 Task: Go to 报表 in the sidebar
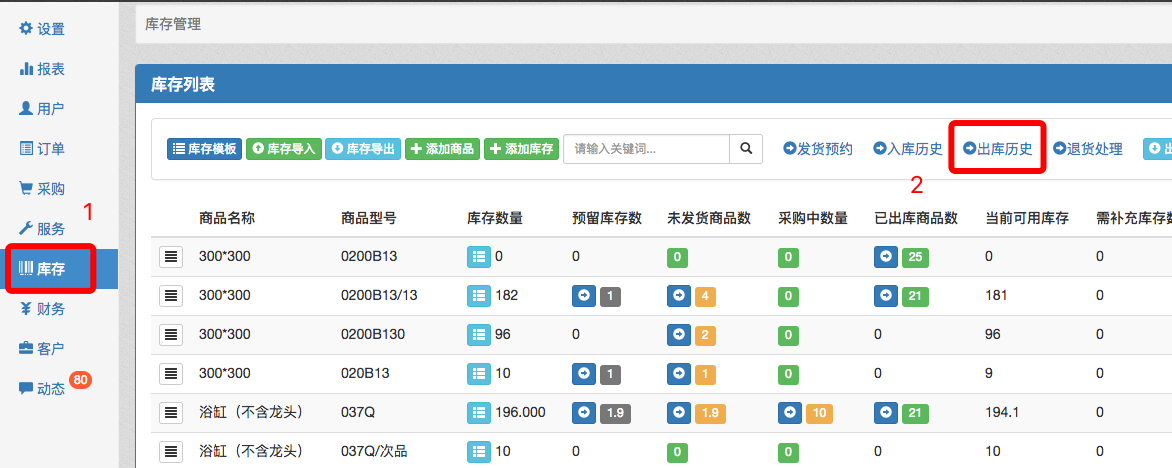42,69
